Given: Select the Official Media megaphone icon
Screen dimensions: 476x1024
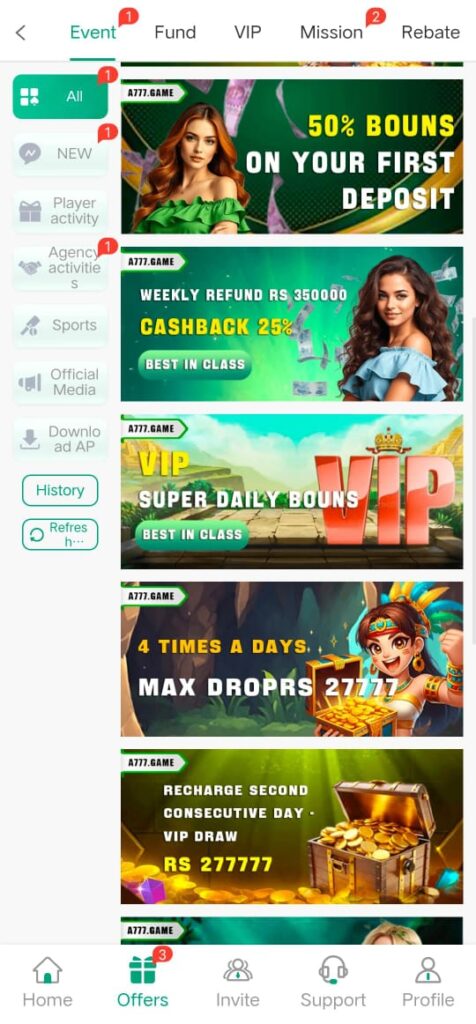Looking at the screenshot, I should click(29, 382).
